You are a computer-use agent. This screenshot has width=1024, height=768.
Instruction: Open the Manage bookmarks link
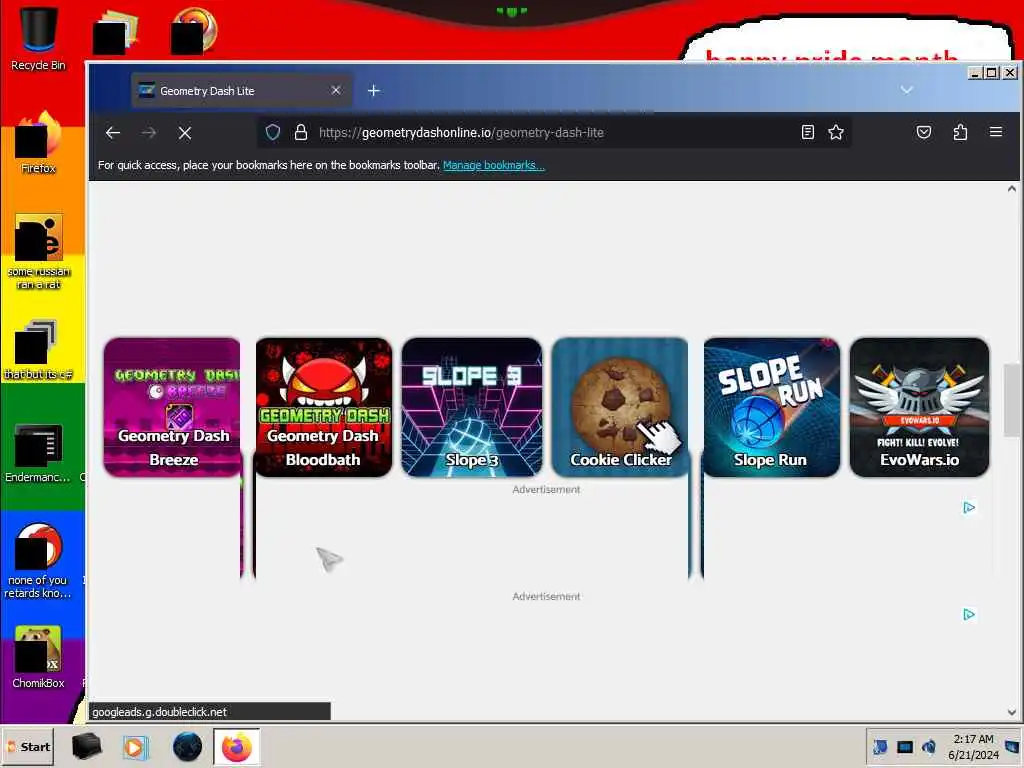[494, 165]
